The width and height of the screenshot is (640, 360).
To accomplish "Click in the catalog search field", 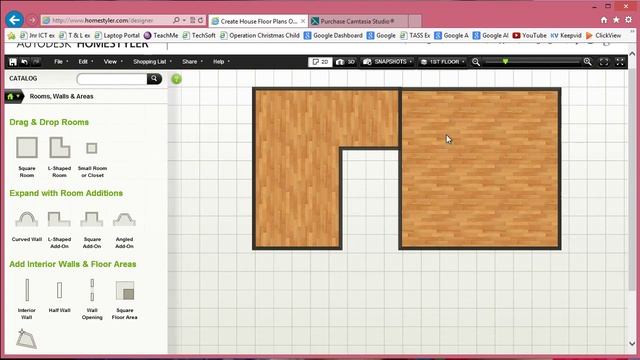I will point(111,79).
